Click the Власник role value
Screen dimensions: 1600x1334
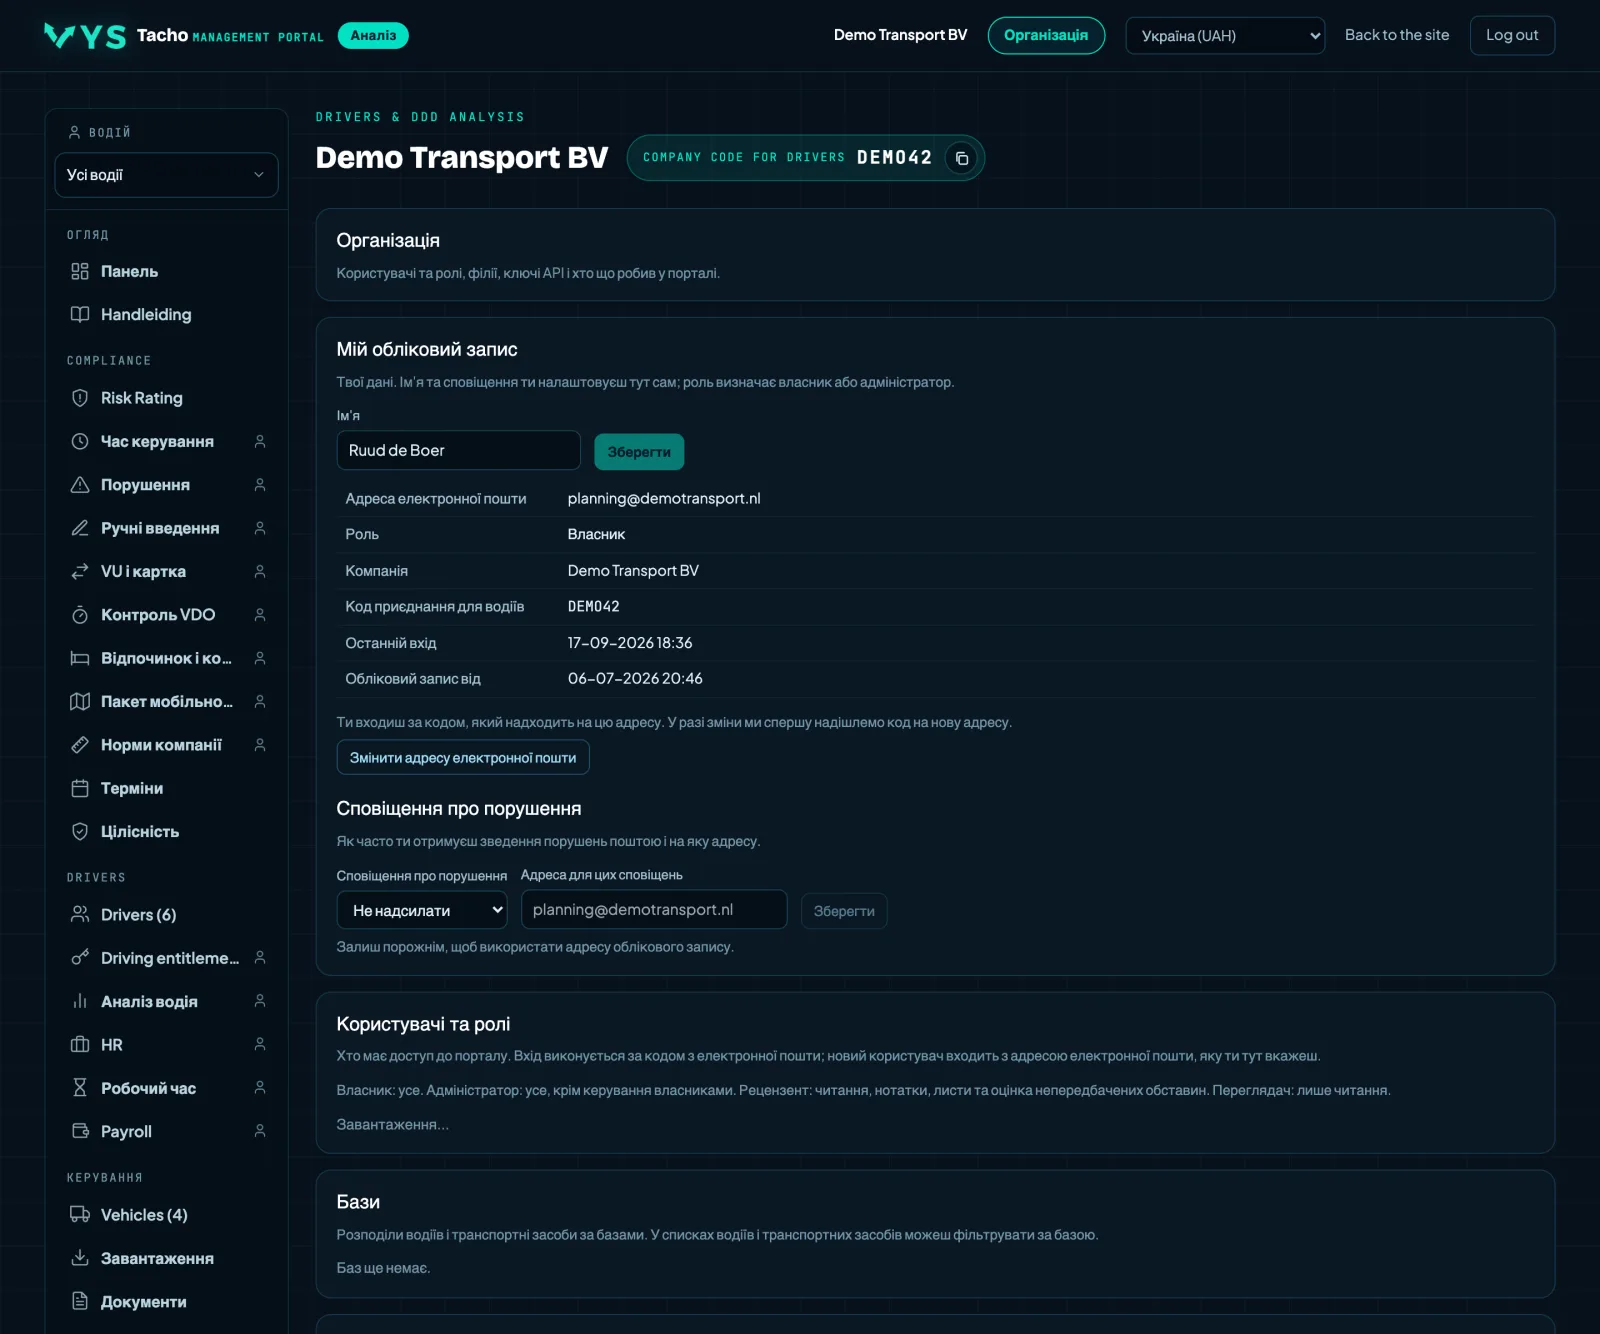596,534
